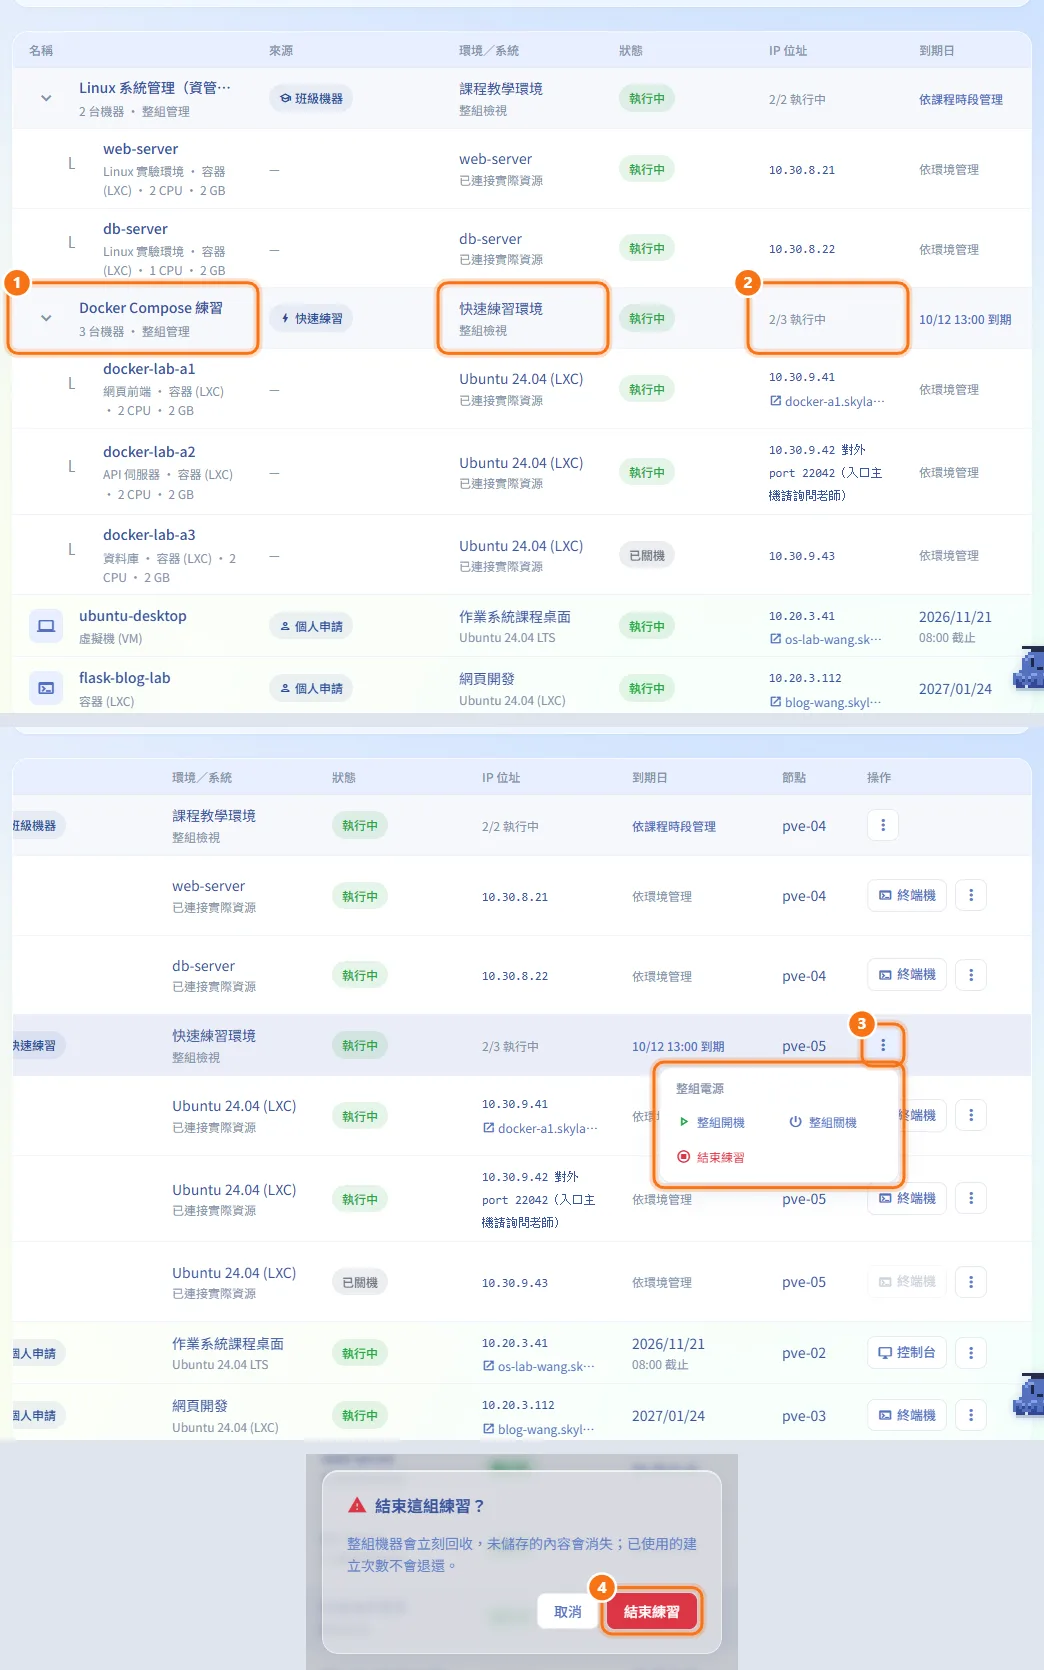Open three-dot menu on the pve-03 row
This screenshot has height=1670, width=1044.
pos(971,1415)
